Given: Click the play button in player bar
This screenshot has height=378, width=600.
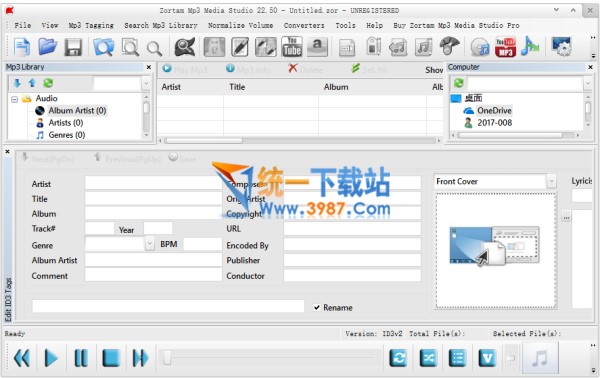Looking at the screenshot, I should [51, 358].
